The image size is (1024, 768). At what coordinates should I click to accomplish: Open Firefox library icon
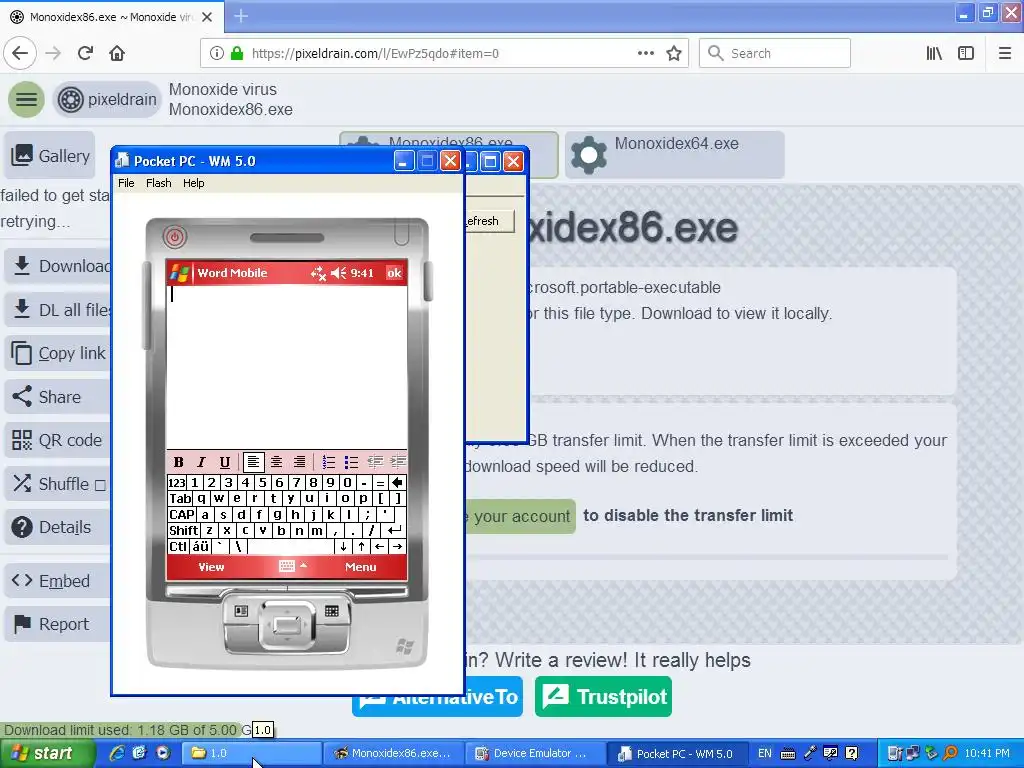point(934,53)
